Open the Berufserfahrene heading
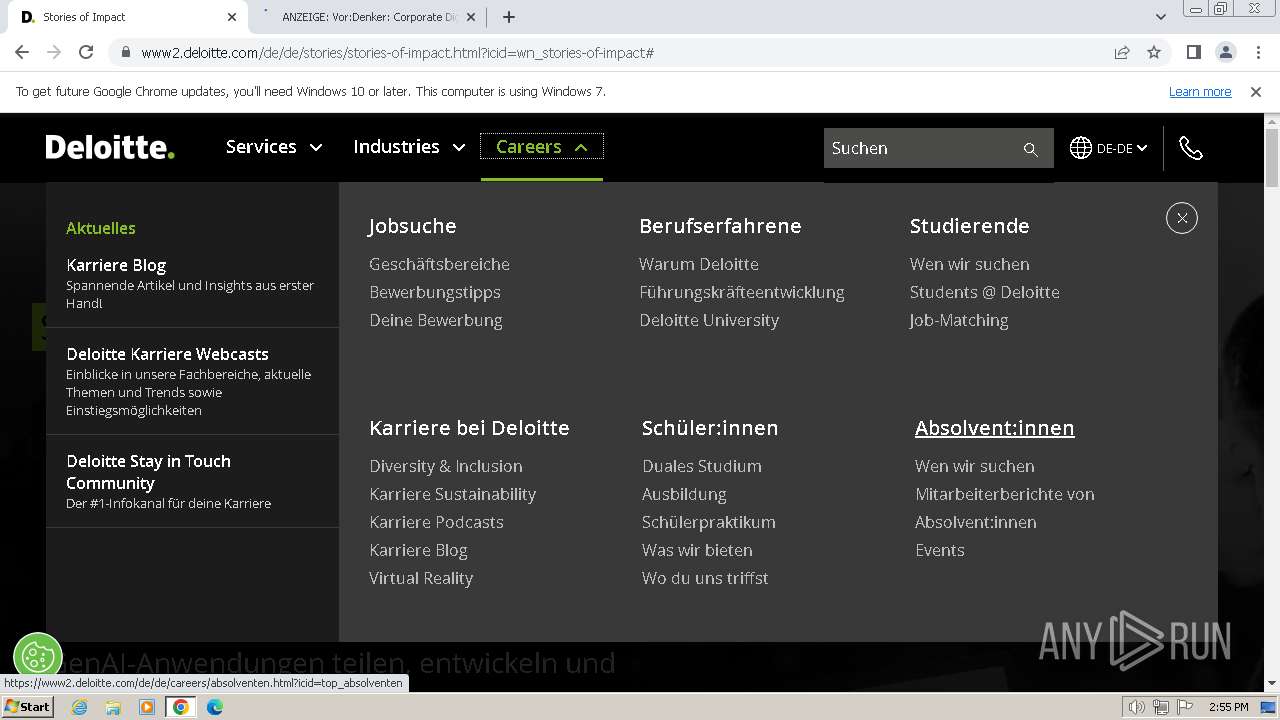The width and height of the screenshot is (1280, 720). pyautogui.click(x=720, y=226)
